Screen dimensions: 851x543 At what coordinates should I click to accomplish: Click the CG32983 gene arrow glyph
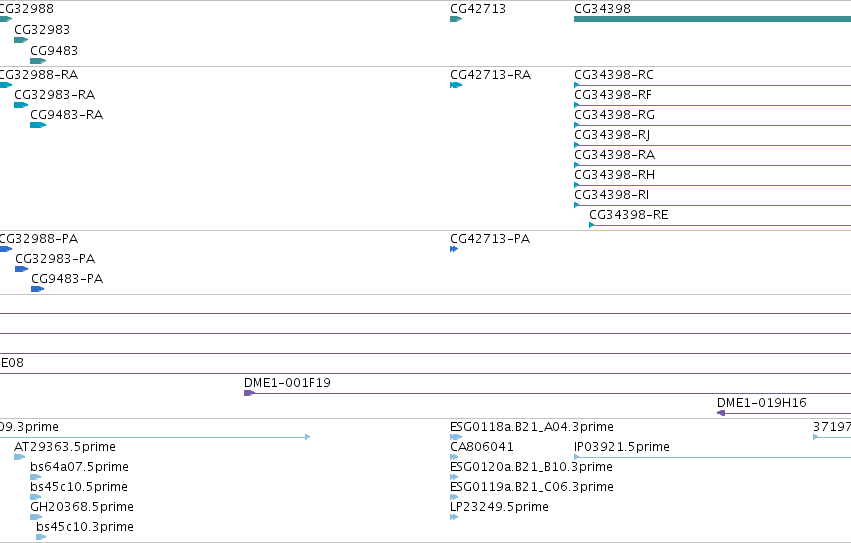21,40
